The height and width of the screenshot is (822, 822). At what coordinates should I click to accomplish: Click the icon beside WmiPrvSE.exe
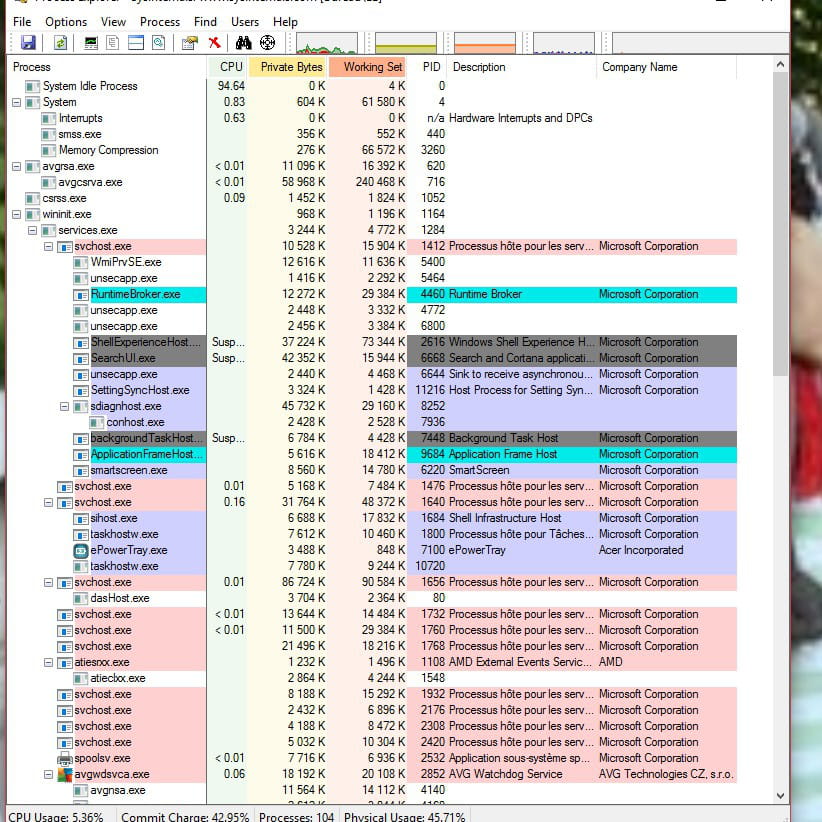[x=80, y=263]
